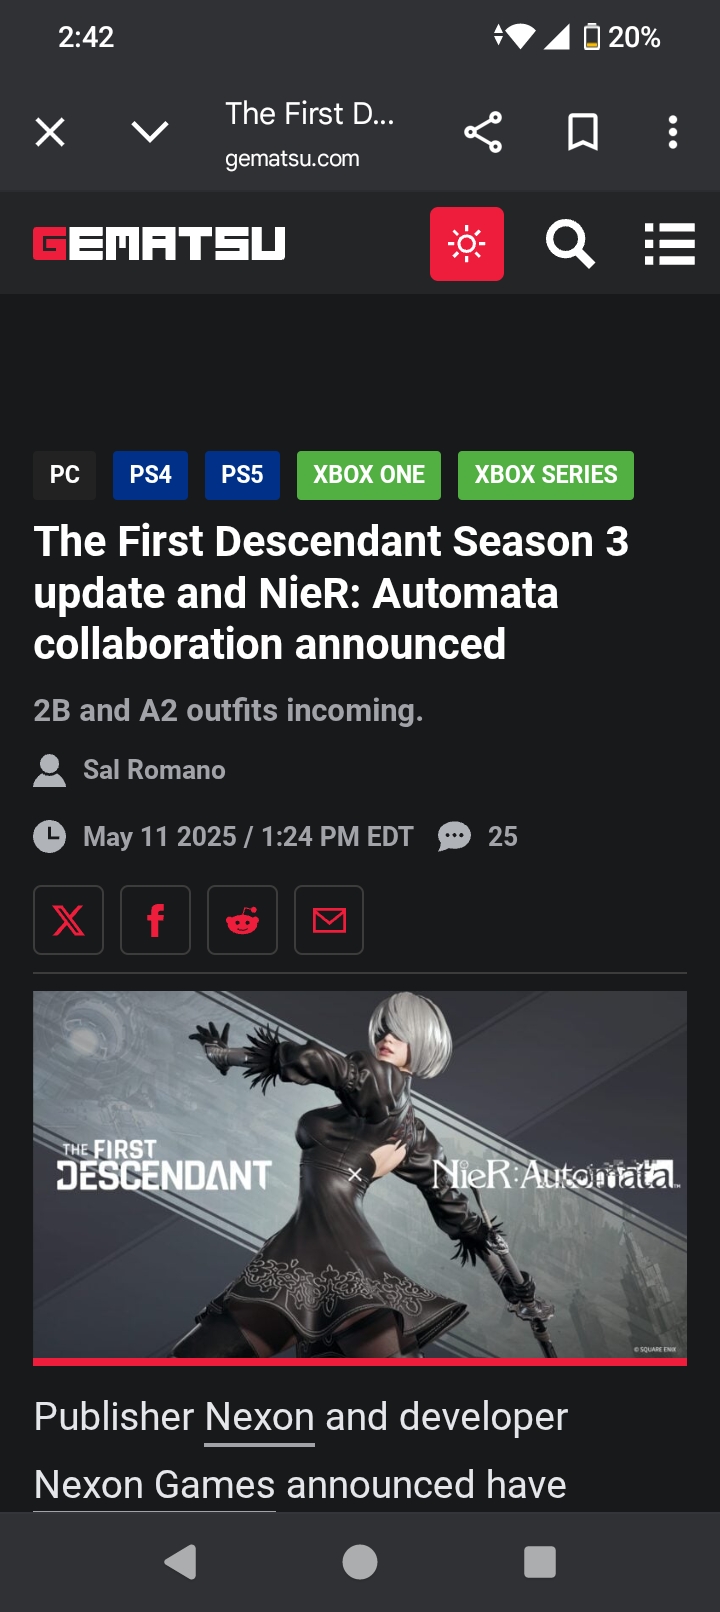Select the XBOX ONE platform tag

(x=369, y=475)
